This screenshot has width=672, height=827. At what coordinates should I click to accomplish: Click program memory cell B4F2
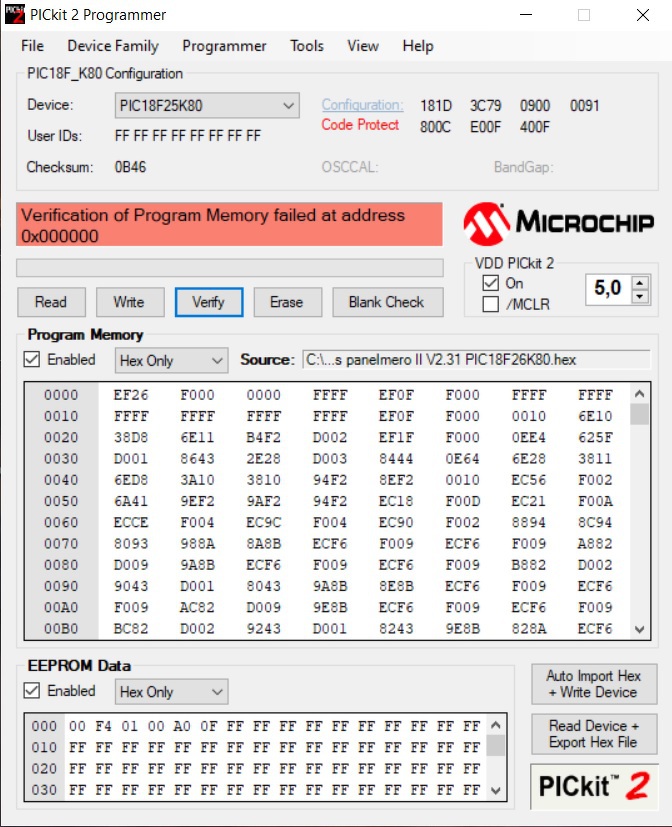click(x=263, y=437)
